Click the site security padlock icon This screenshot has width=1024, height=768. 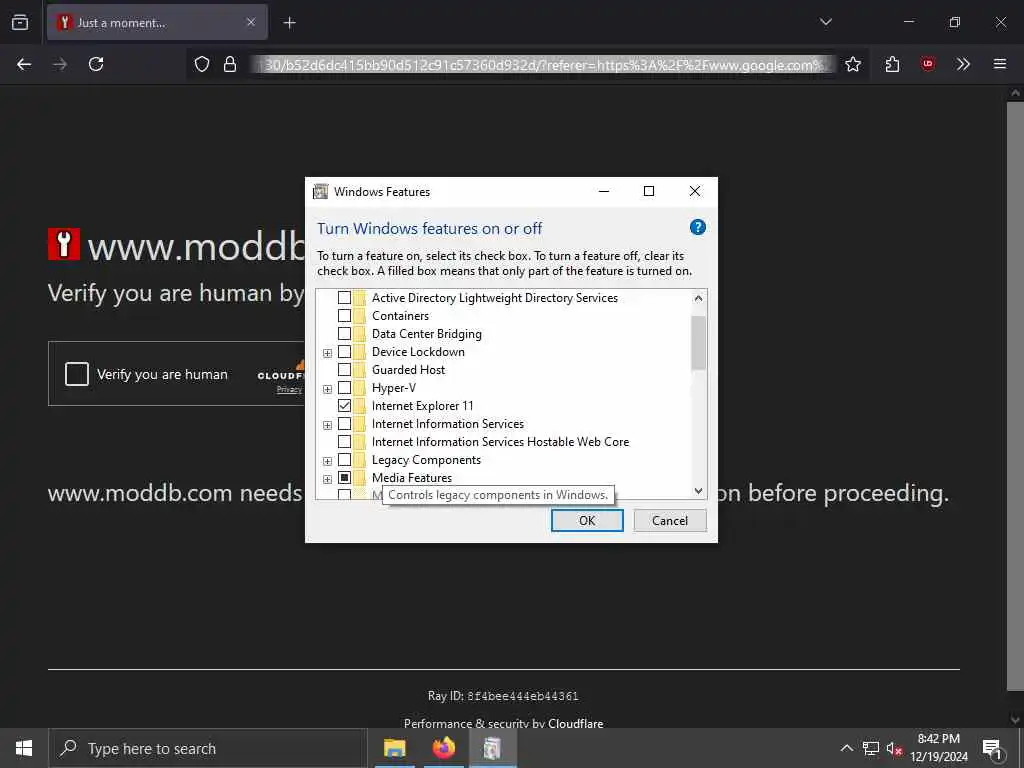(230, 64)
